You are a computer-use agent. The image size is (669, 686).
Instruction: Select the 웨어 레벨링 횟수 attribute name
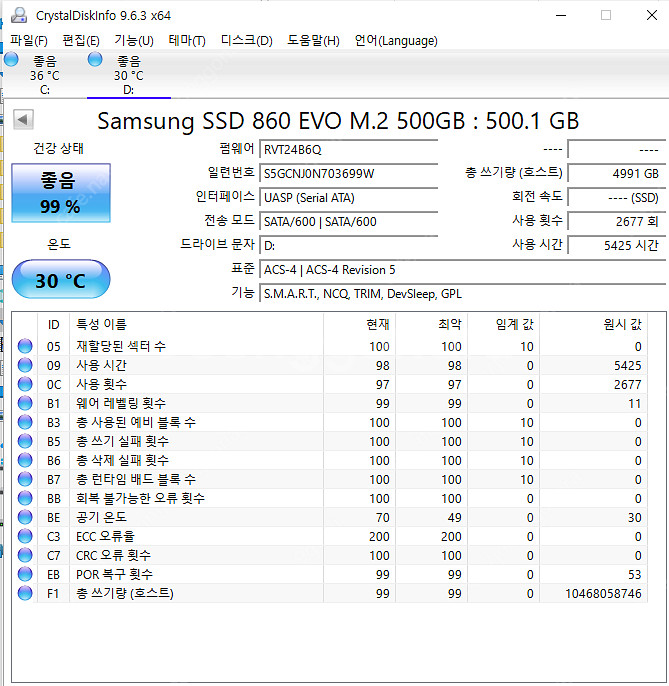pyautogui.click(x=121, y=403)
